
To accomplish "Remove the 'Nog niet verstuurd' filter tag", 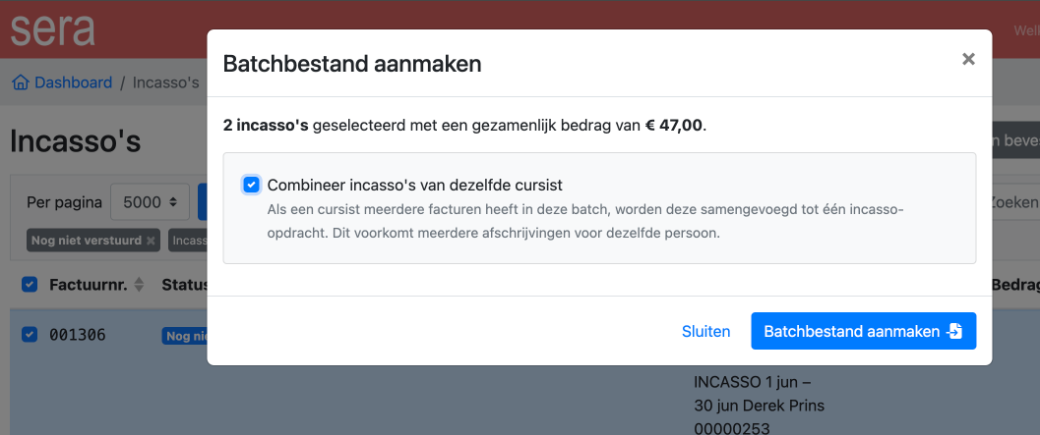I will click(x=151, y=240).
